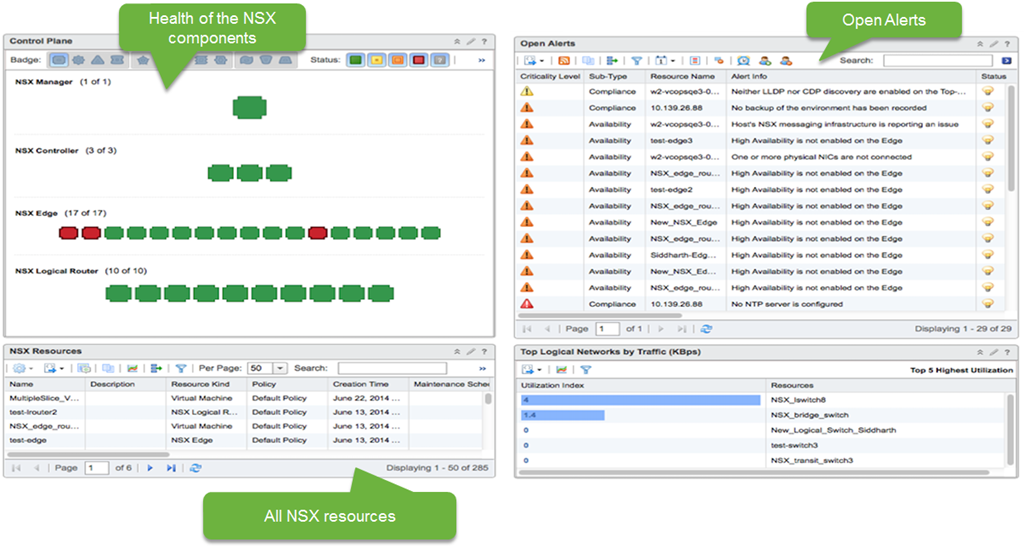Viewport: 1024px width, 548px height.
Task: Expand the Control Plane toolbar overflow arrows
Action: pyautogui.click(x=481, y=60)
